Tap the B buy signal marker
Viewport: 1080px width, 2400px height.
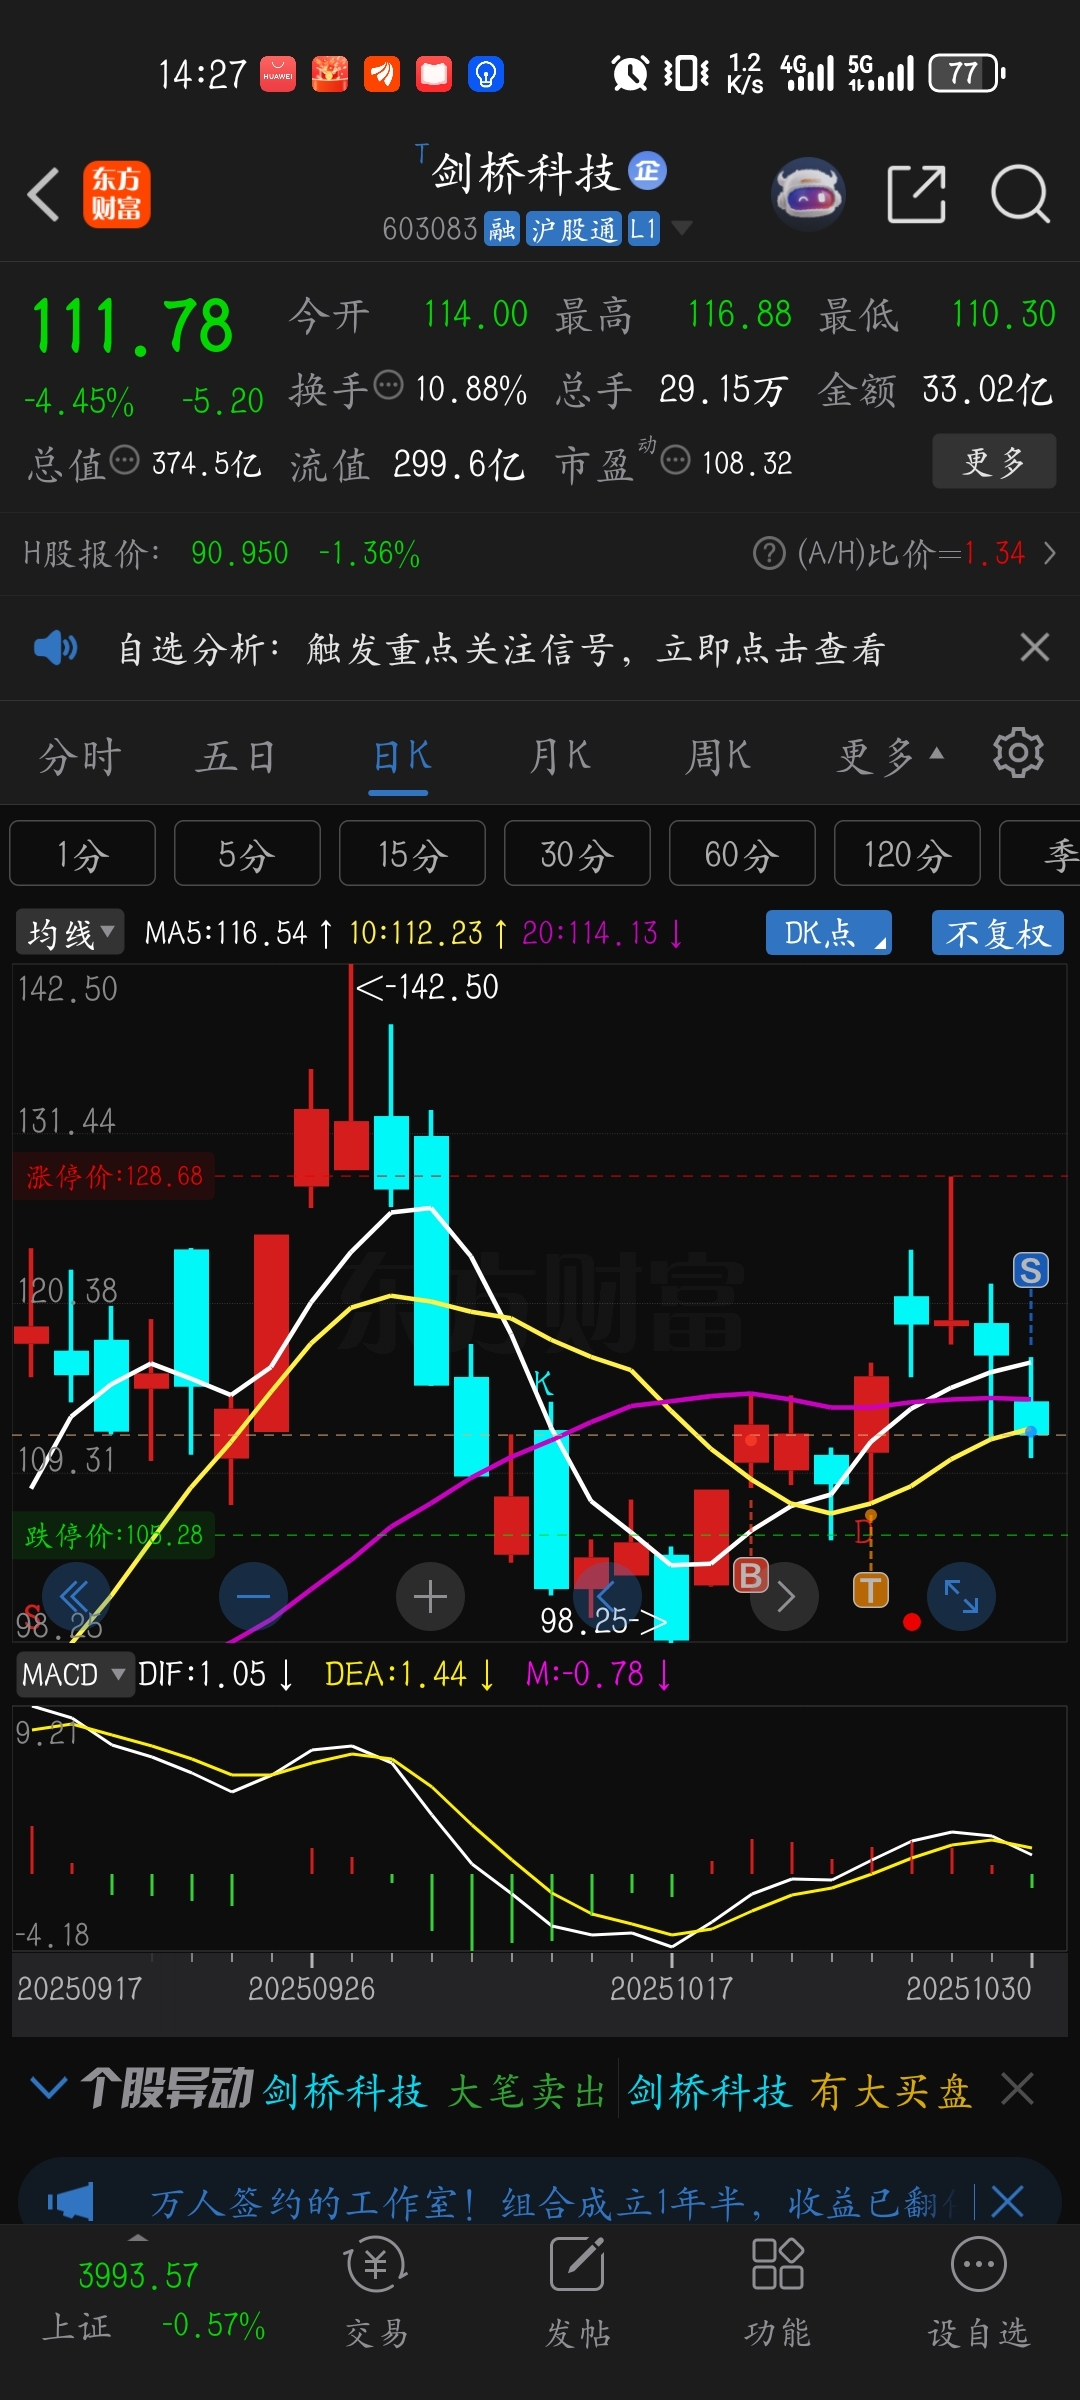[x=750, y=1575]
